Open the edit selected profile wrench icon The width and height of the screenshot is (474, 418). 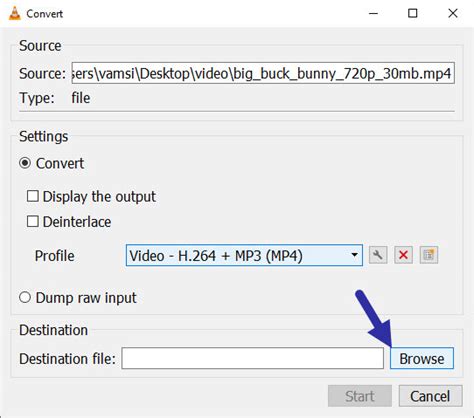coord(378,255)
